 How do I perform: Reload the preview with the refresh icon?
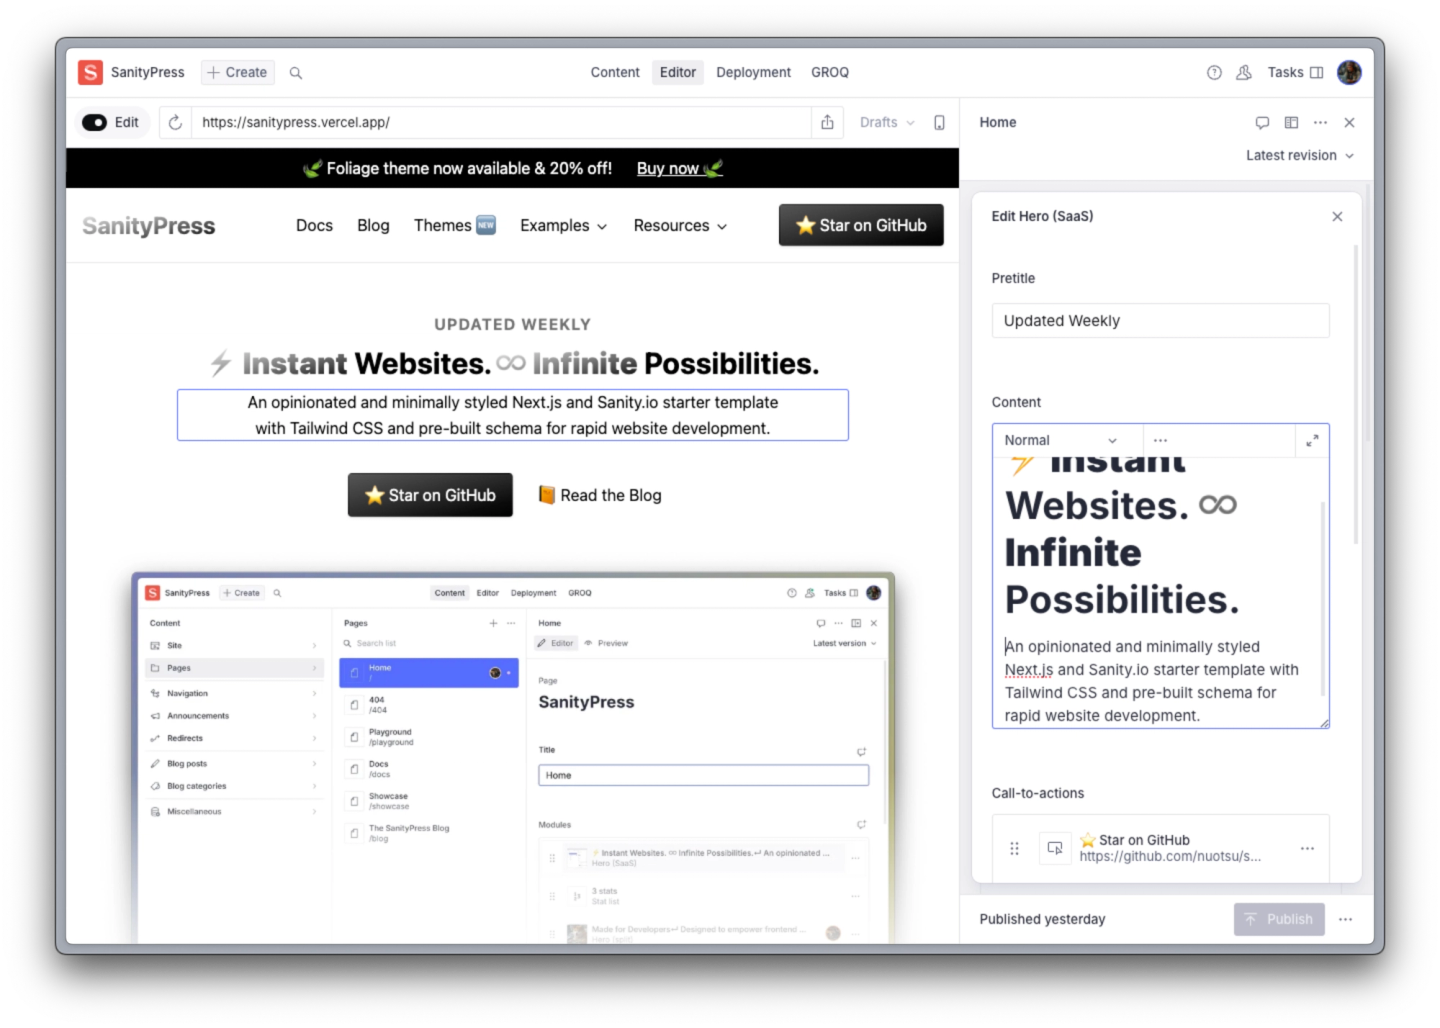[175, 122]
